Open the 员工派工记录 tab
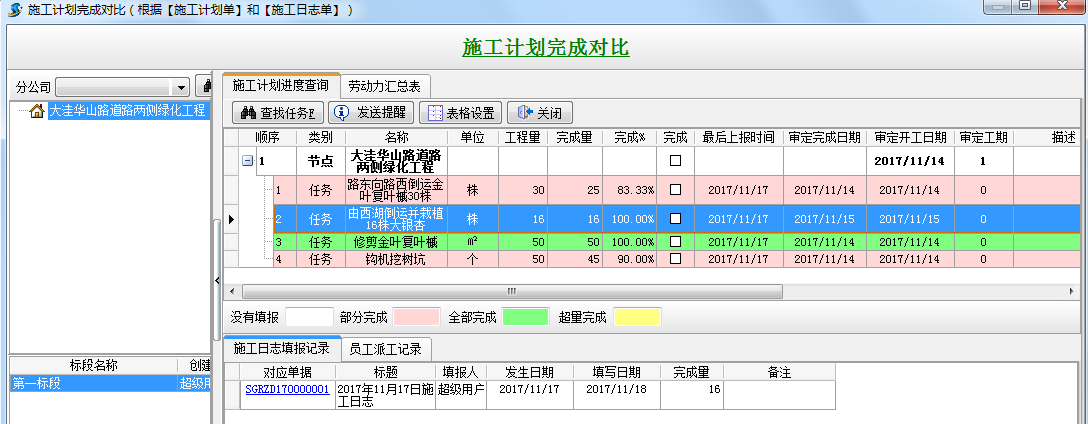1088x424 pixels. click(386, 349)
